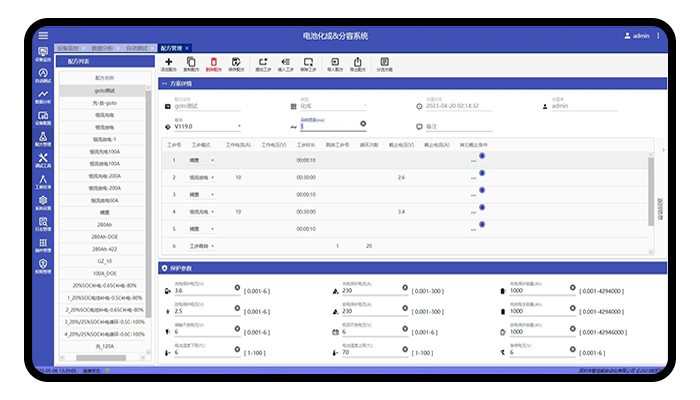Switch to the 数据分析 tab
This screenshot has width=700, height=400.
[103, 47]
